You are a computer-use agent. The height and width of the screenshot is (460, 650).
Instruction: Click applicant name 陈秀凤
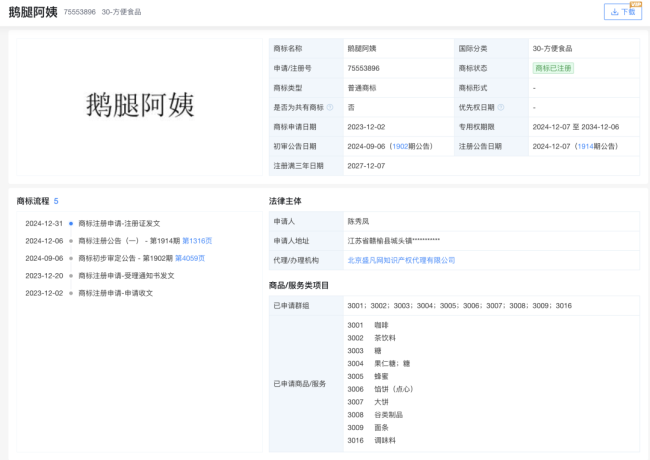pos(358,221)
